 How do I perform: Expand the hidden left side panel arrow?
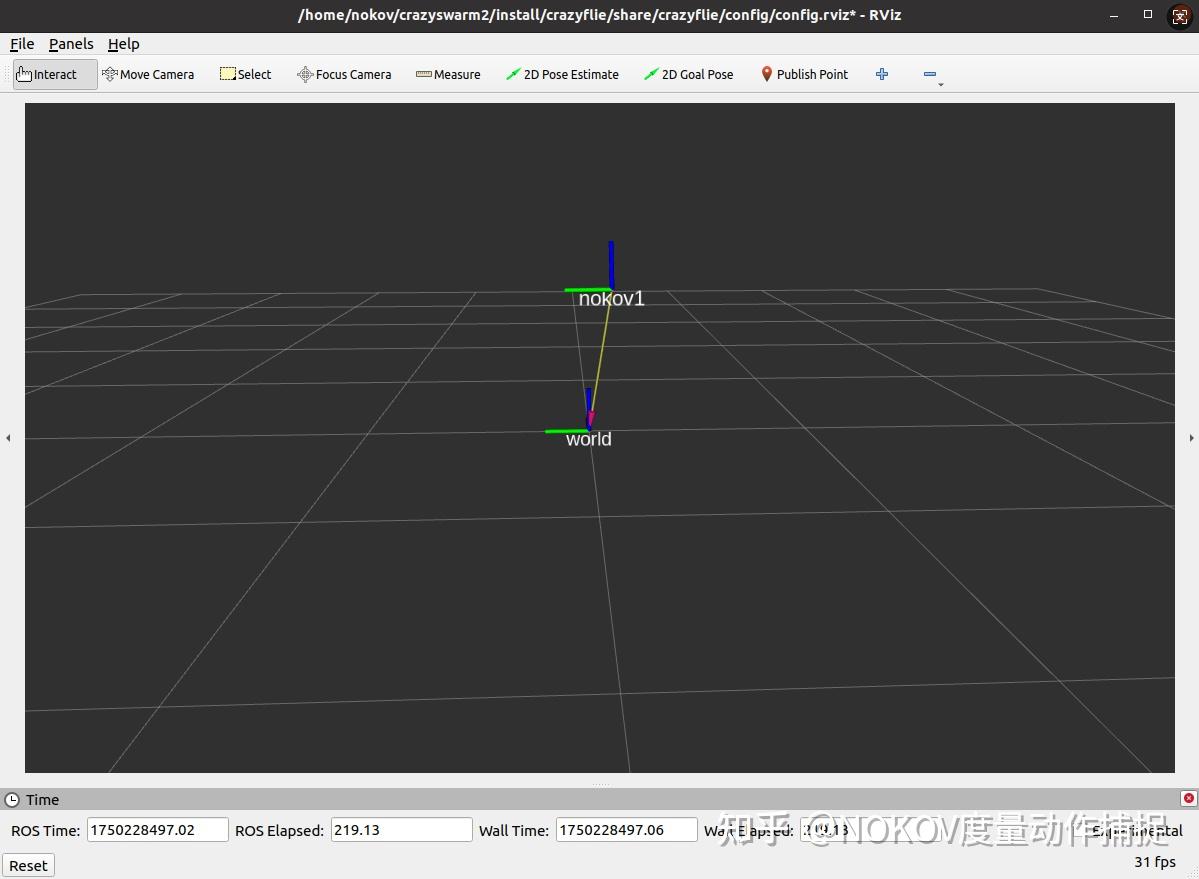(8, 438)
